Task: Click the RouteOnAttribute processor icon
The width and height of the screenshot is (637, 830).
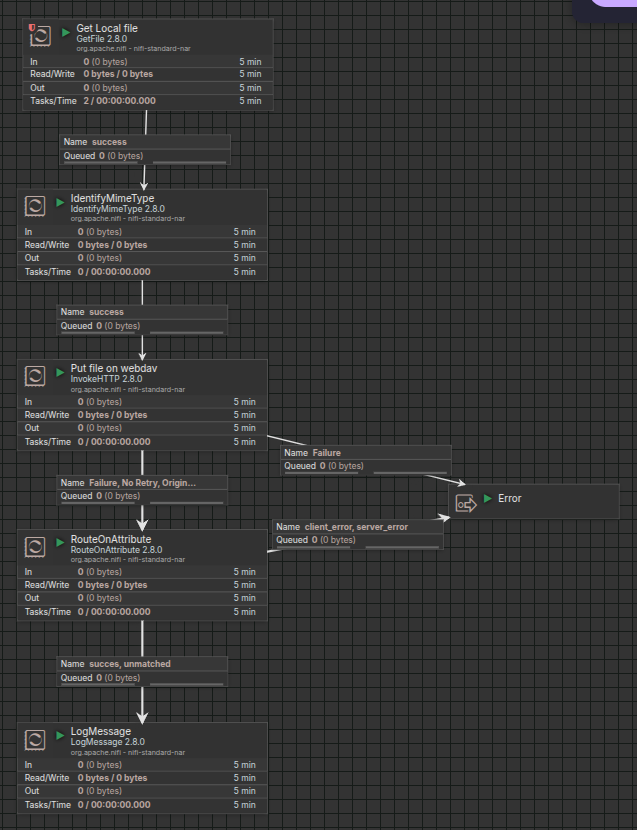Action: pyautogui.click(x=35, y=546)
